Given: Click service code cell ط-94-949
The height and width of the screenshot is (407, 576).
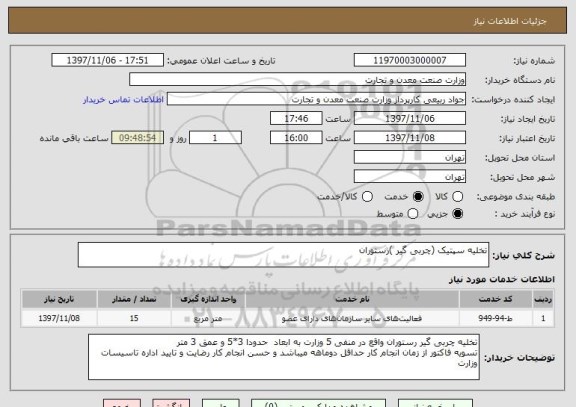Looking at the screenshot, I should point(495,318).
